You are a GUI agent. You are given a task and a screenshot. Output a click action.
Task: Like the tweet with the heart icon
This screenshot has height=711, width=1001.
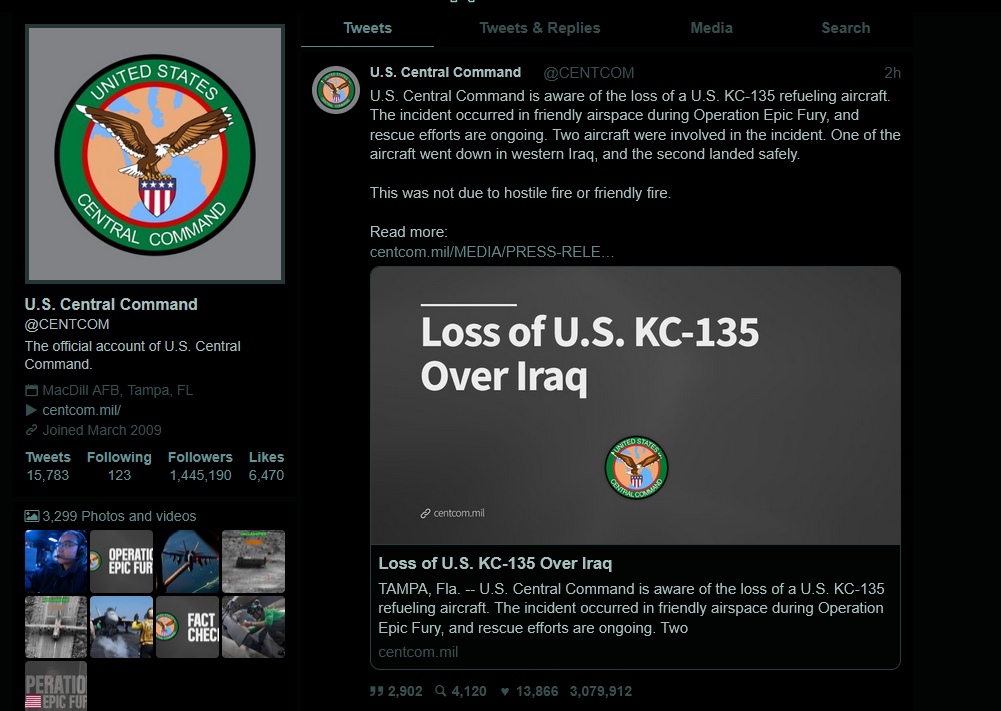tap(505, 691)
